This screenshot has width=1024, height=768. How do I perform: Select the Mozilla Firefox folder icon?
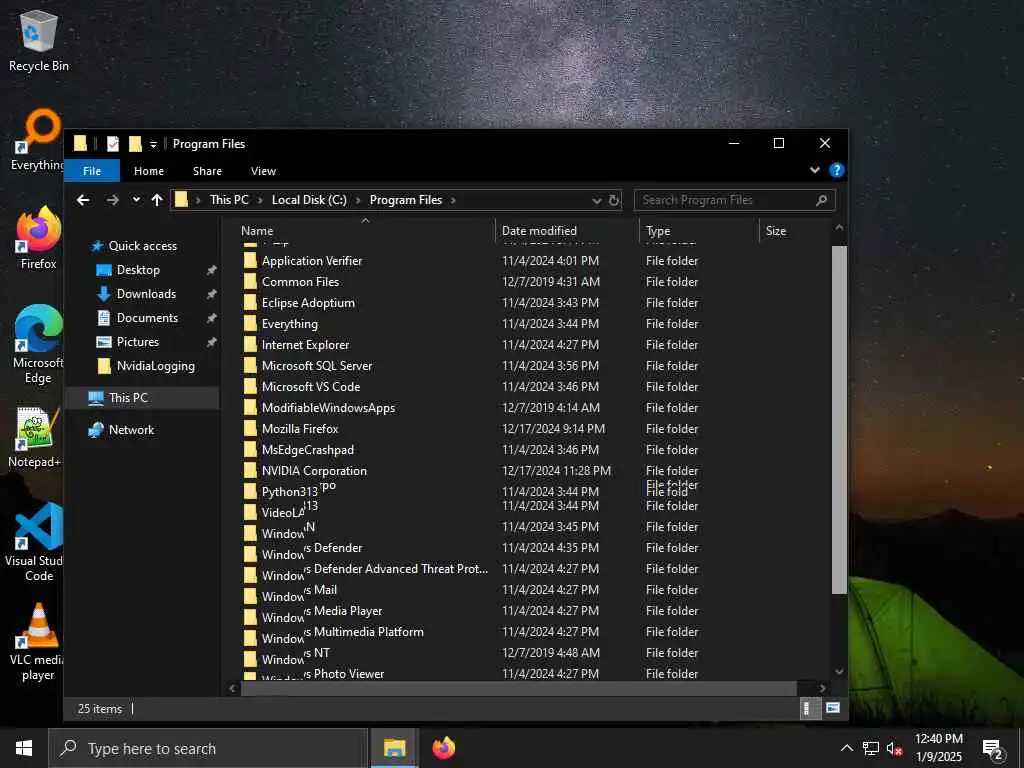250,429
